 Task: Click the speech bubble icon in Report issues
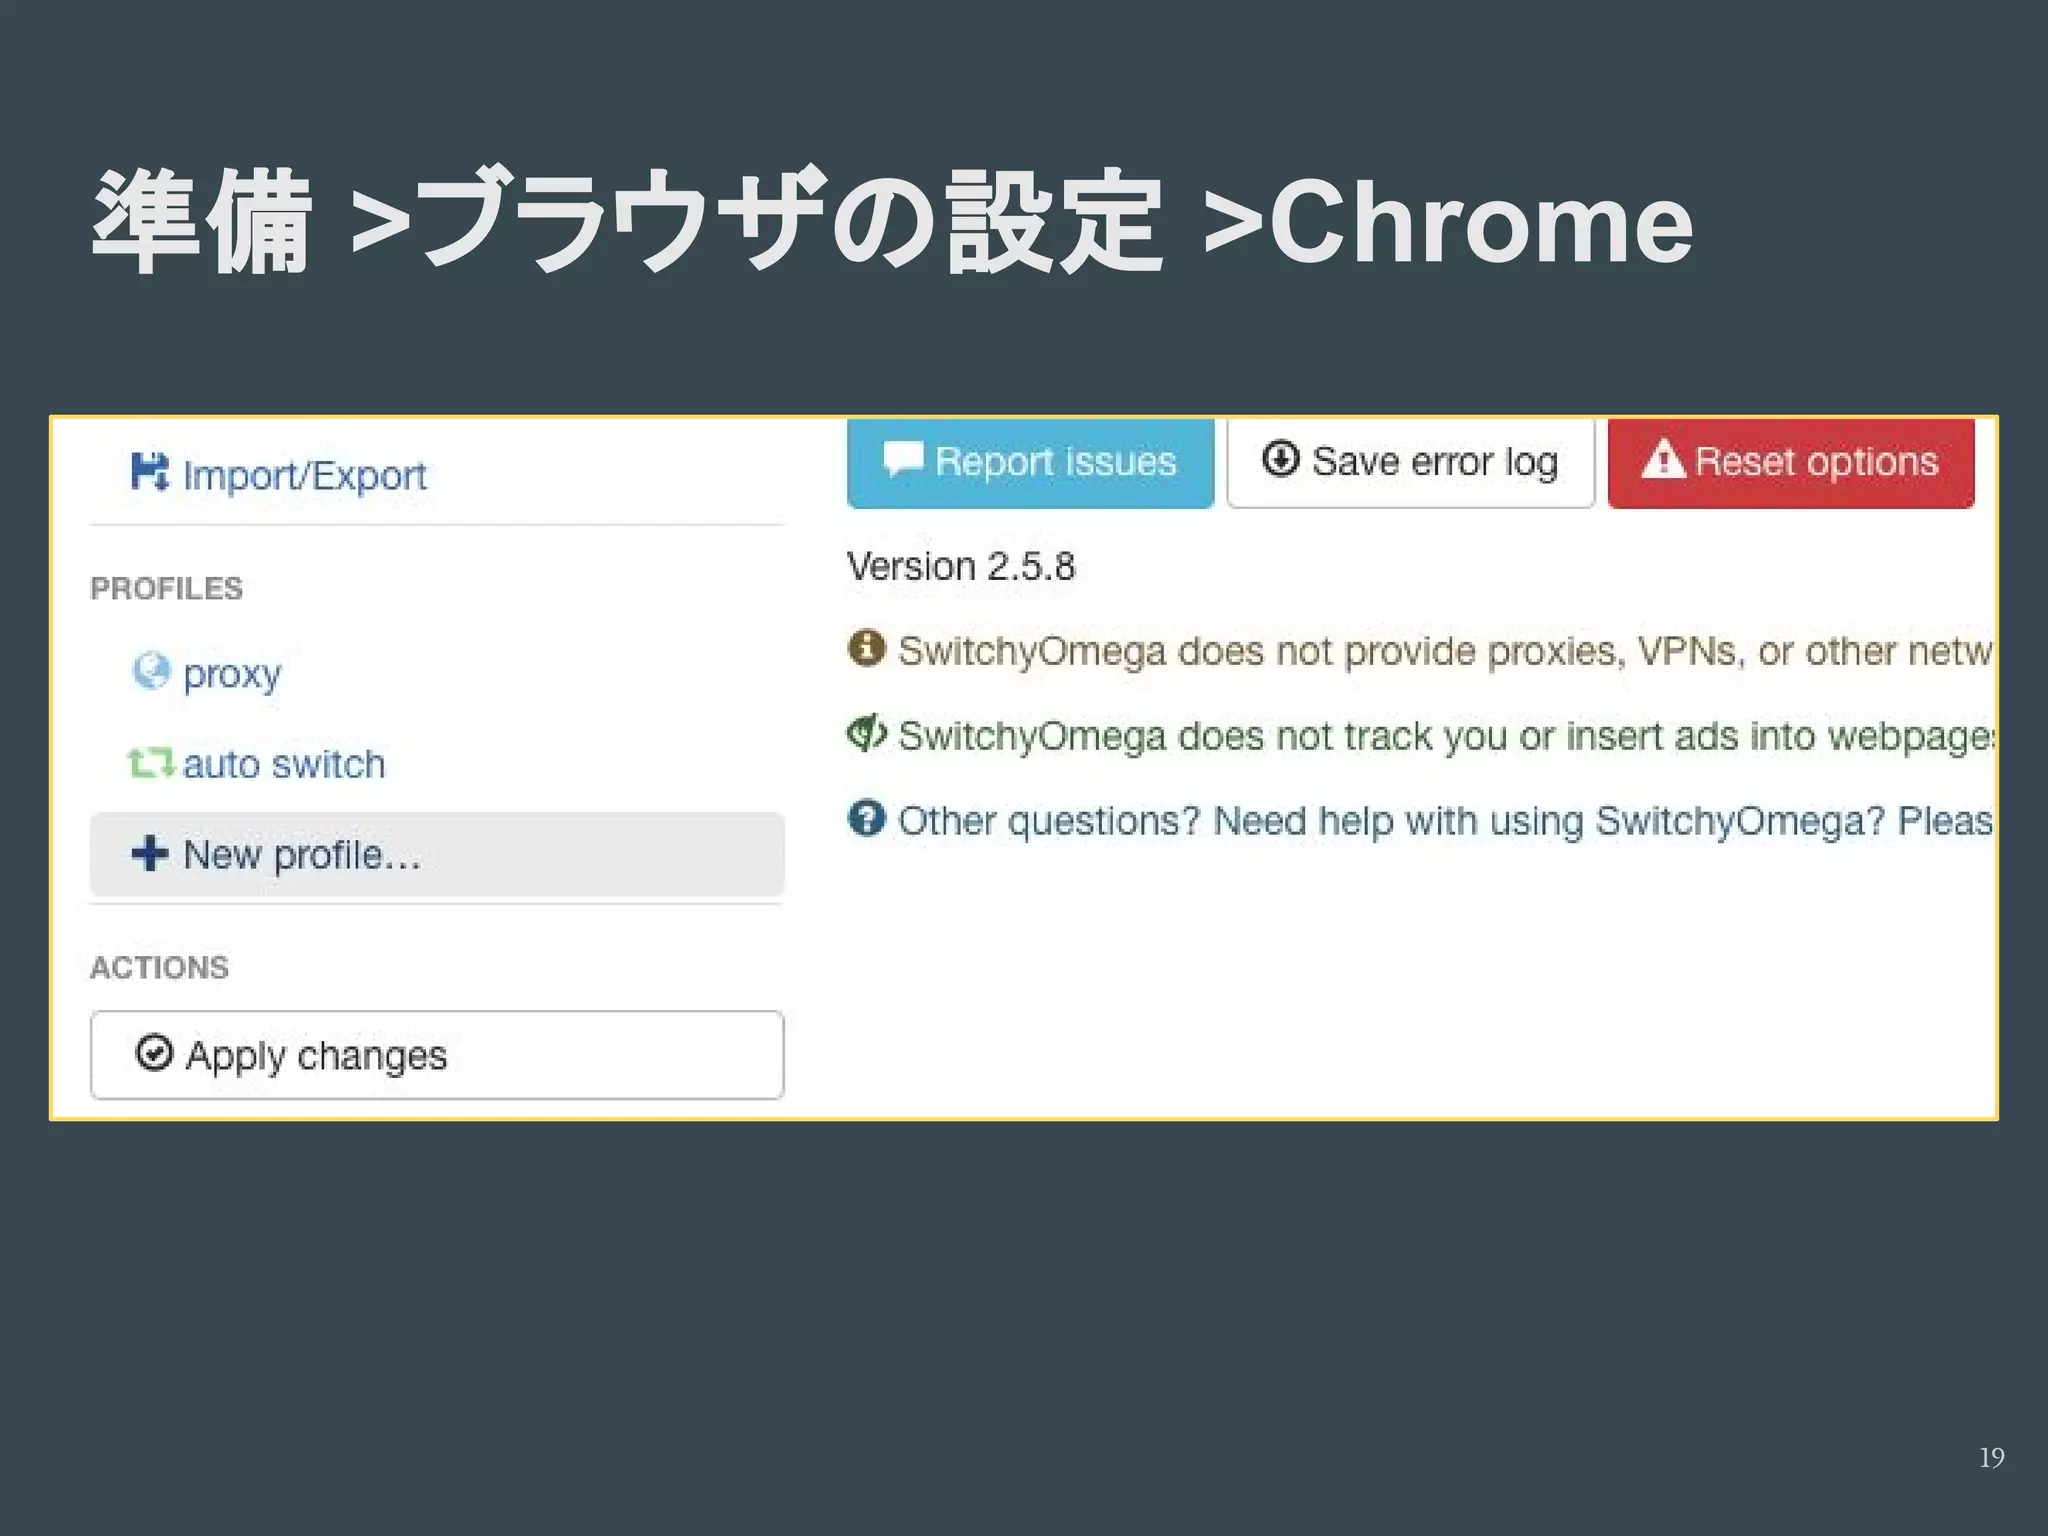[x=903, y=459]
